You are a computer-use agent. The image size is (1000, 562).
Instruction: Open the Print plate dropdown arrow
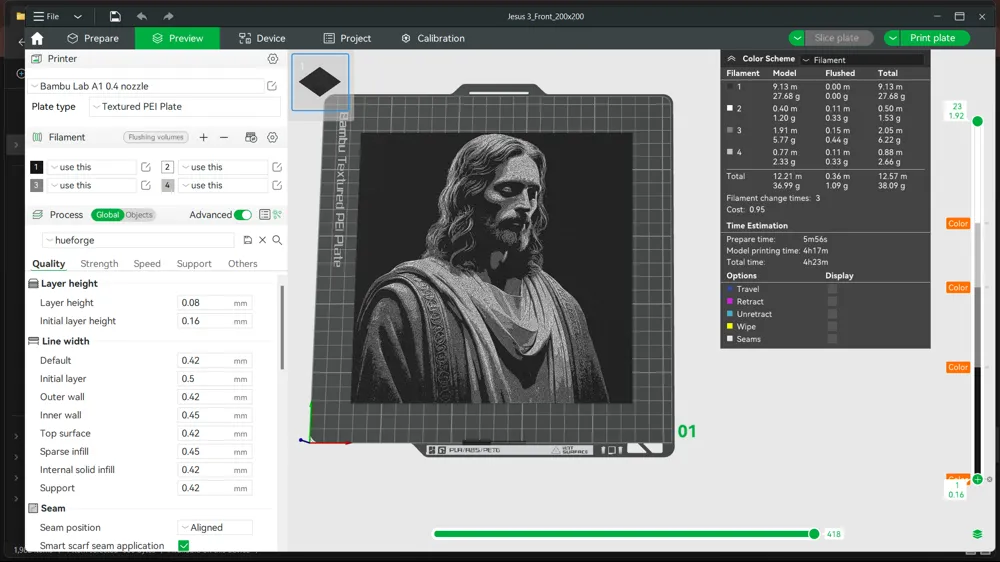click(x=892, y=38)
